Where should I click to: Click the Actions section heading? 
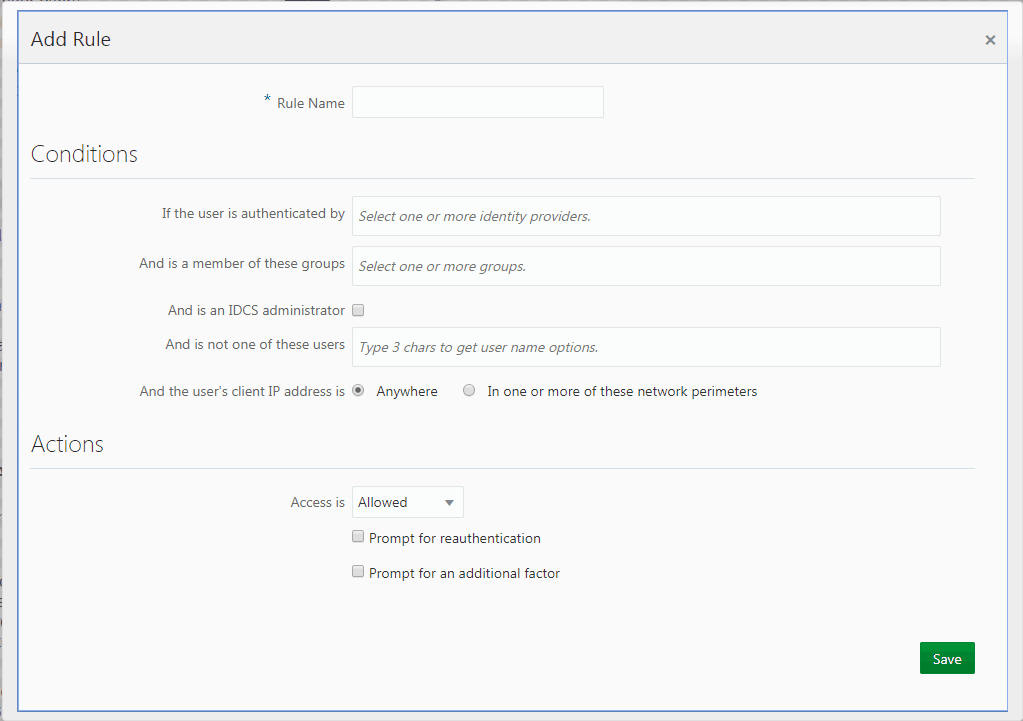(67, 444)
